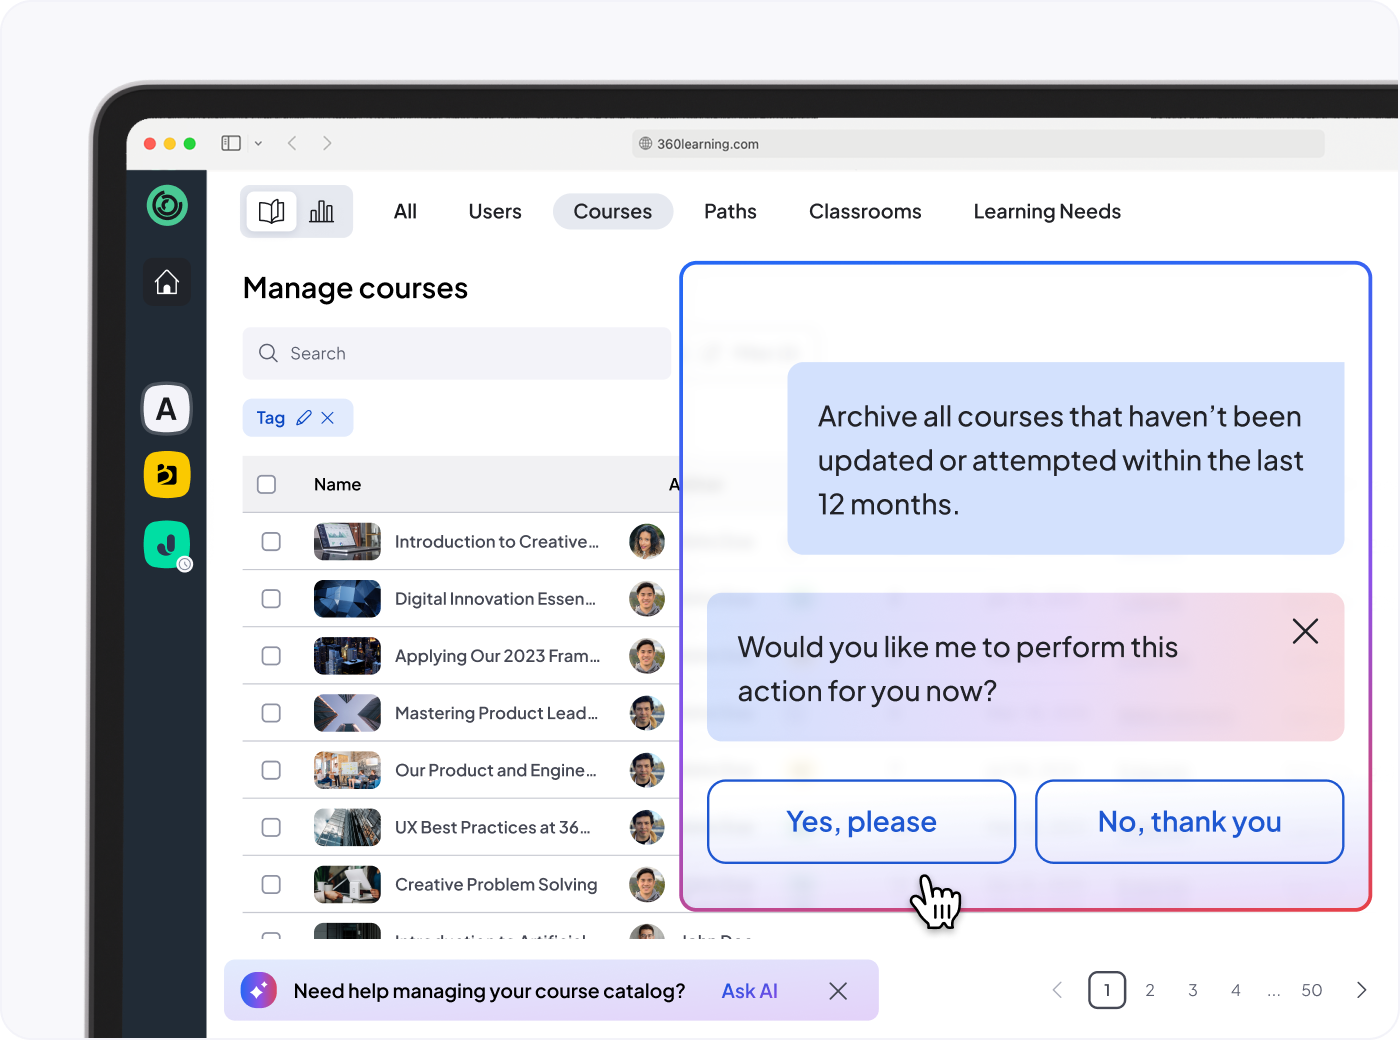The height and width of the screenshot is (1040, 1400).
Task: Edit the Tag filter pencil icon
Action: 304,418
